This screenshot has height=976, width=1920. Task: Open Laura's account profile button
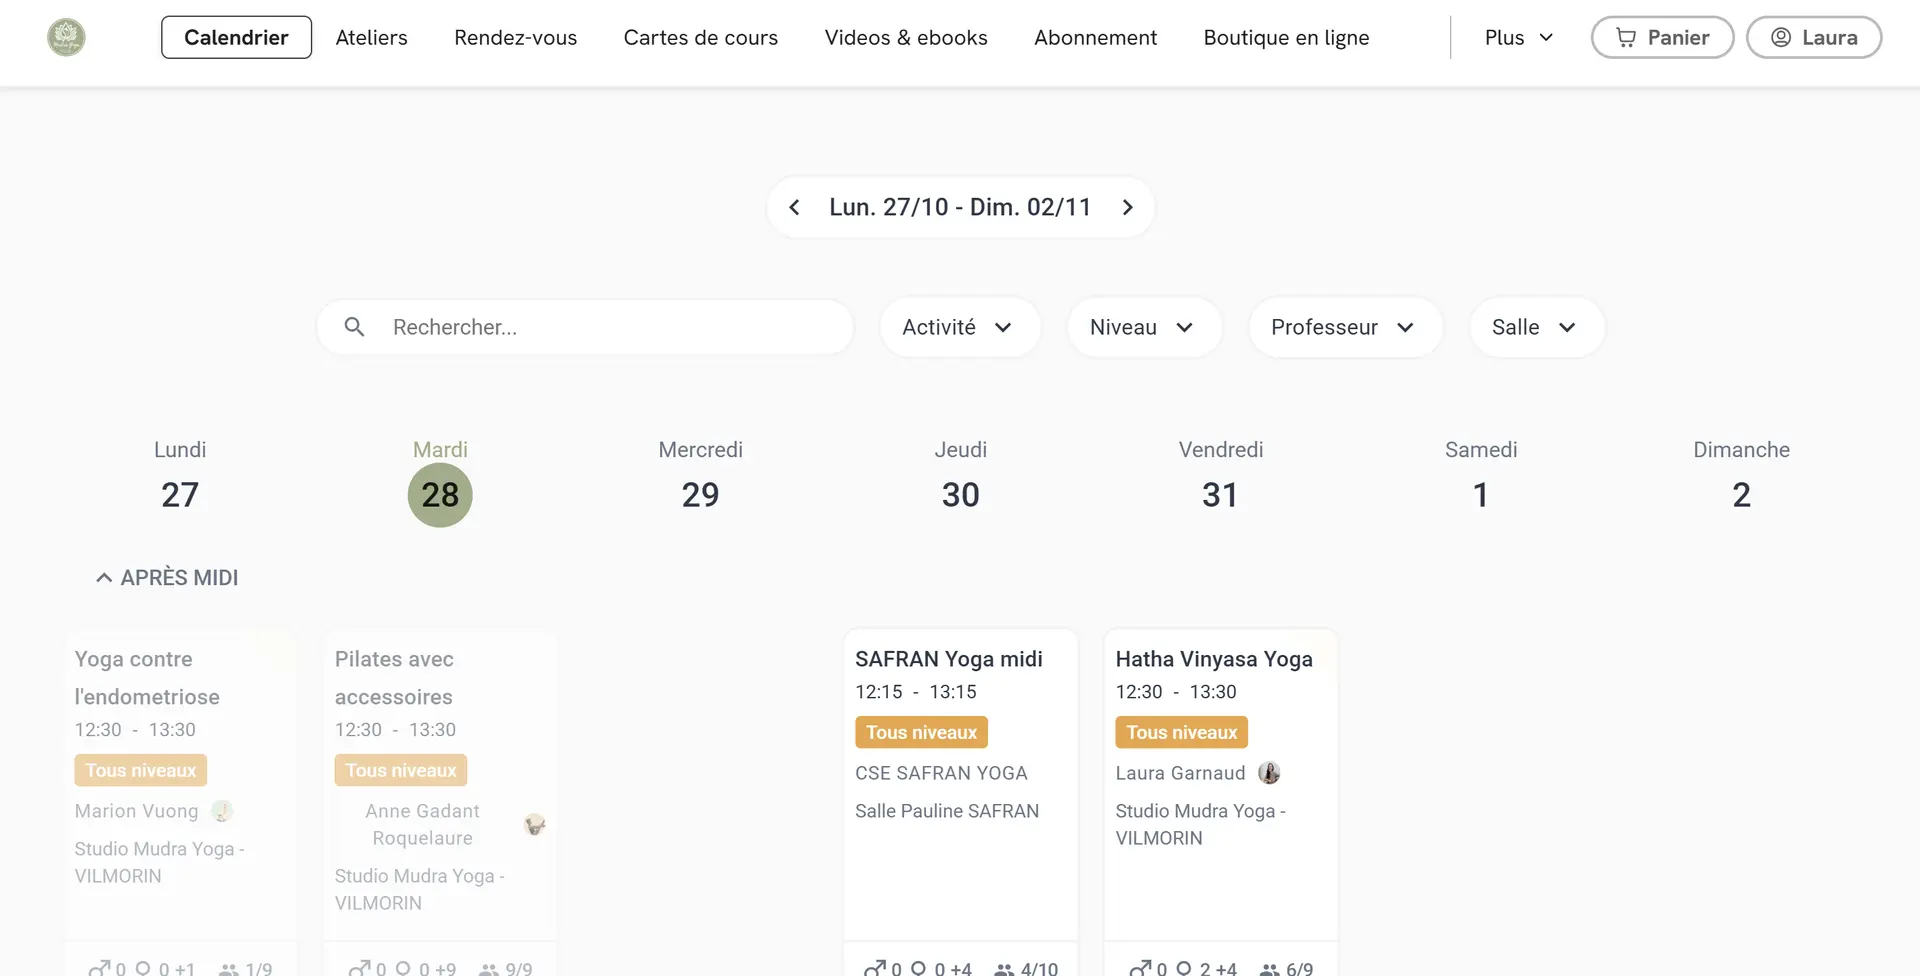tap(1813, 38)
